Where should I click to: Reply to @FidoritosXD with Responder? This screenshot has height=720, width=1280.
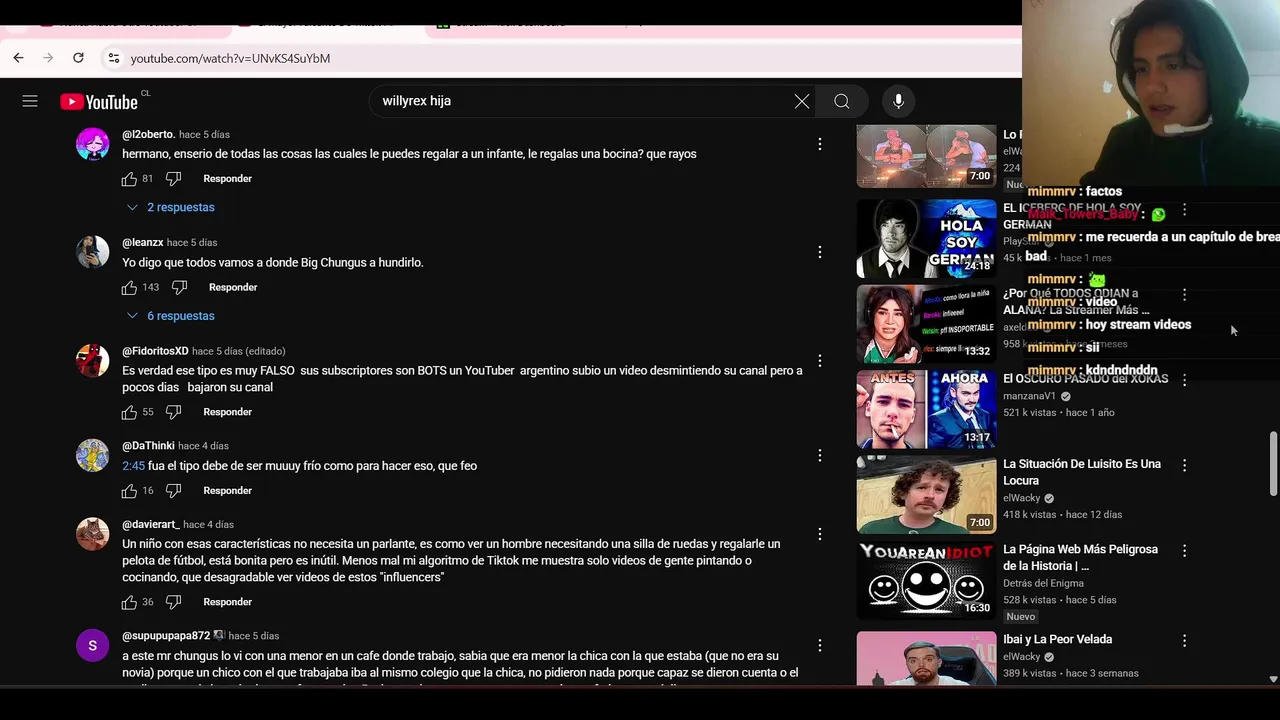coord(227,412)
